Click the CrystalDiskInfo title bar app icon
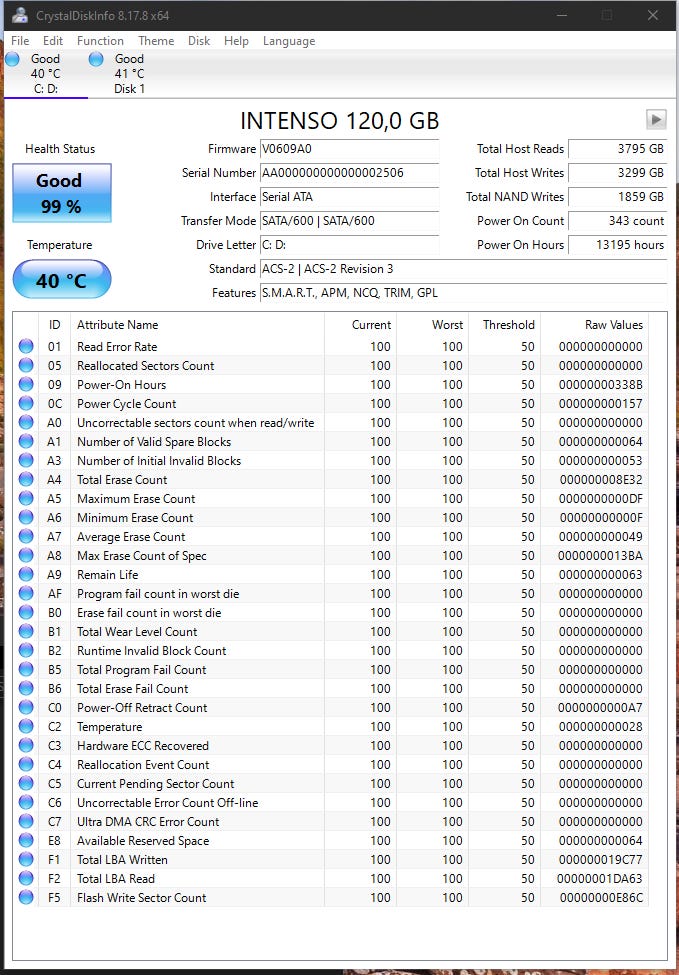This screenshot has height=975, width=679. pyautogui.click(x=20, y=15)
